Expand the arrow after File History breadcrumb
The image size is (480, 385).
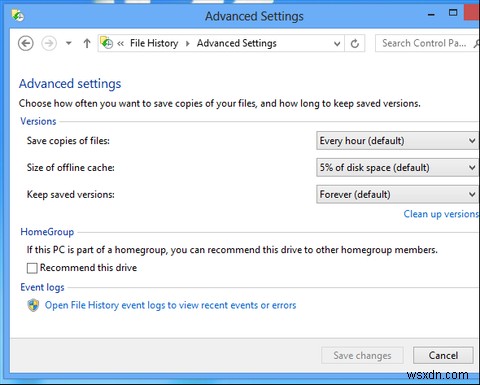click(x=188, y=44)
